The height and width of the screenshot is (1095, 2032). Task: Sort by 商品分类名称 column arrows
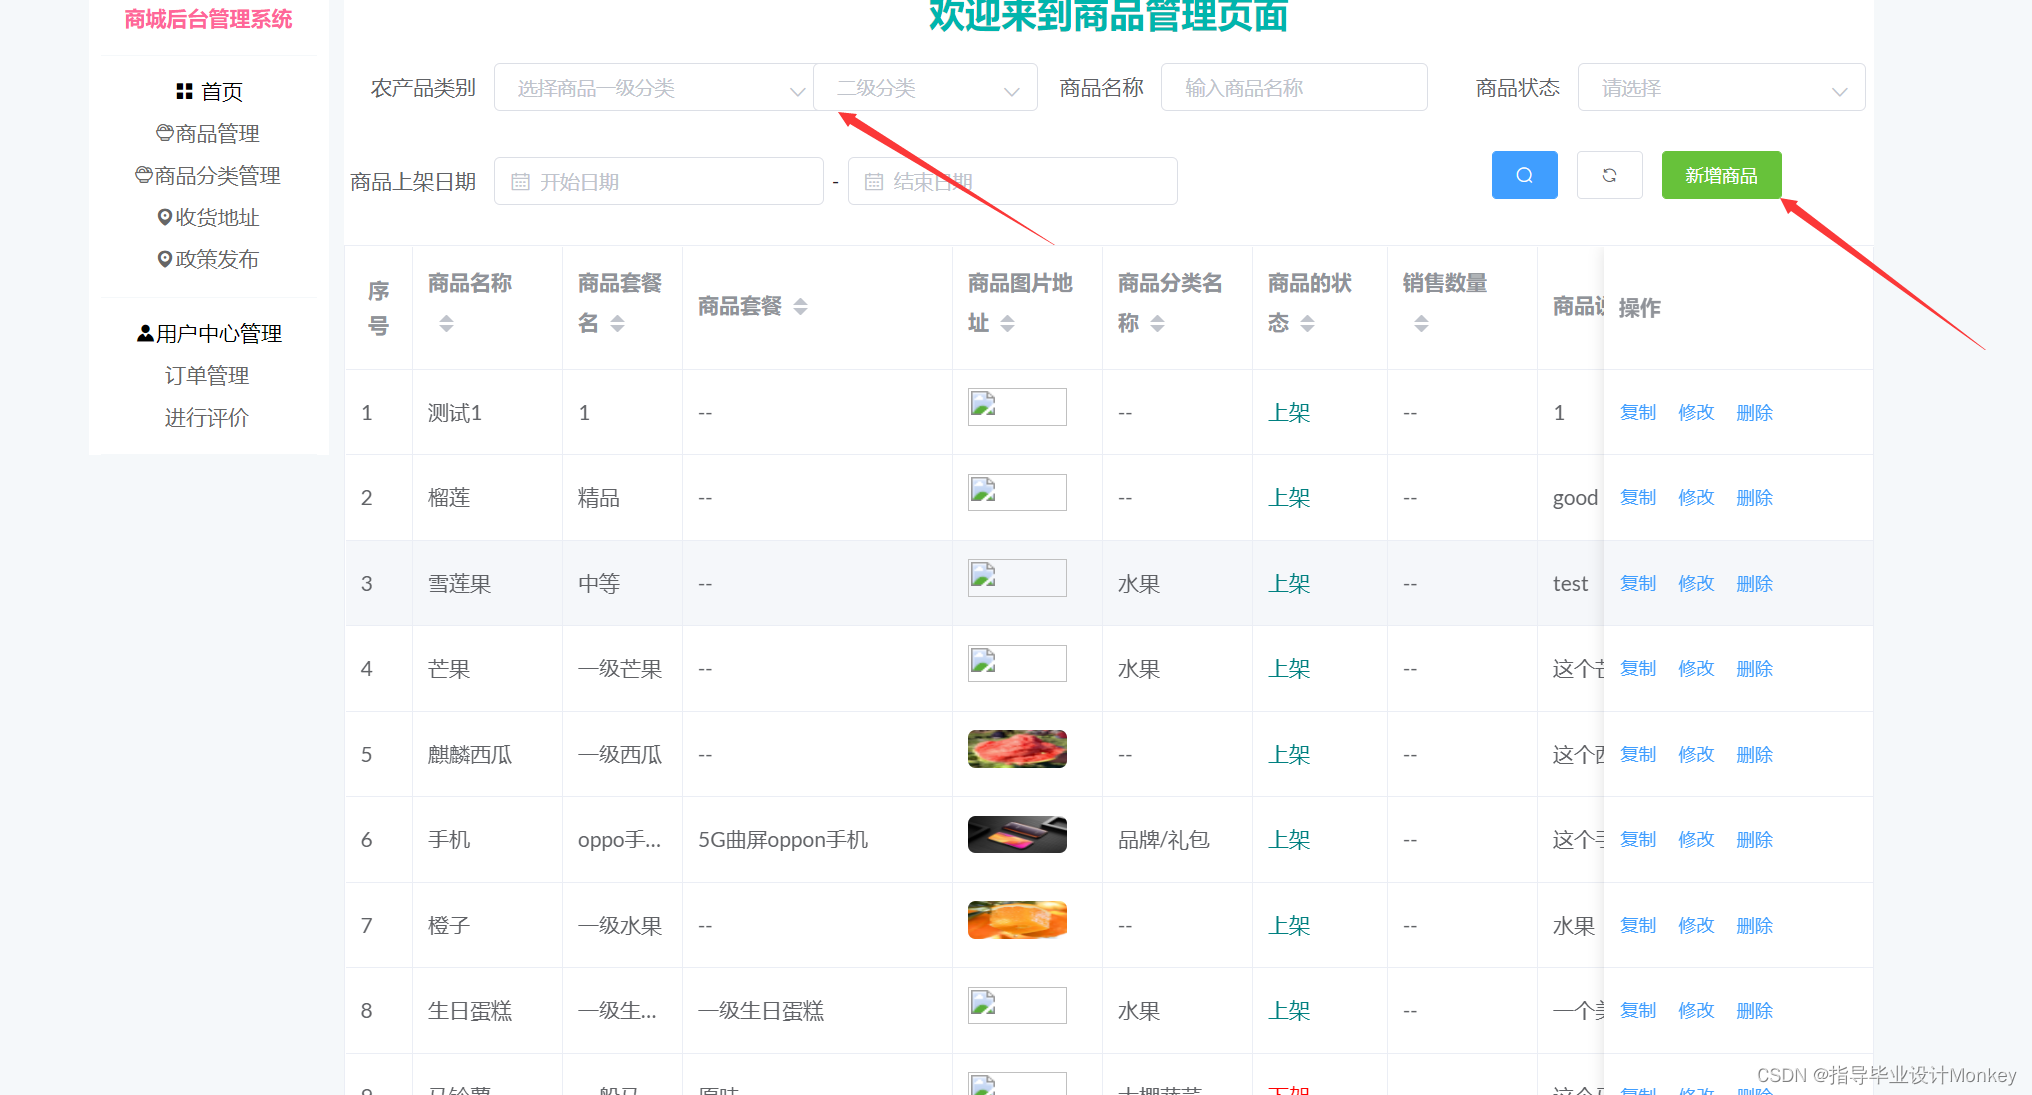click(1157, 323)
